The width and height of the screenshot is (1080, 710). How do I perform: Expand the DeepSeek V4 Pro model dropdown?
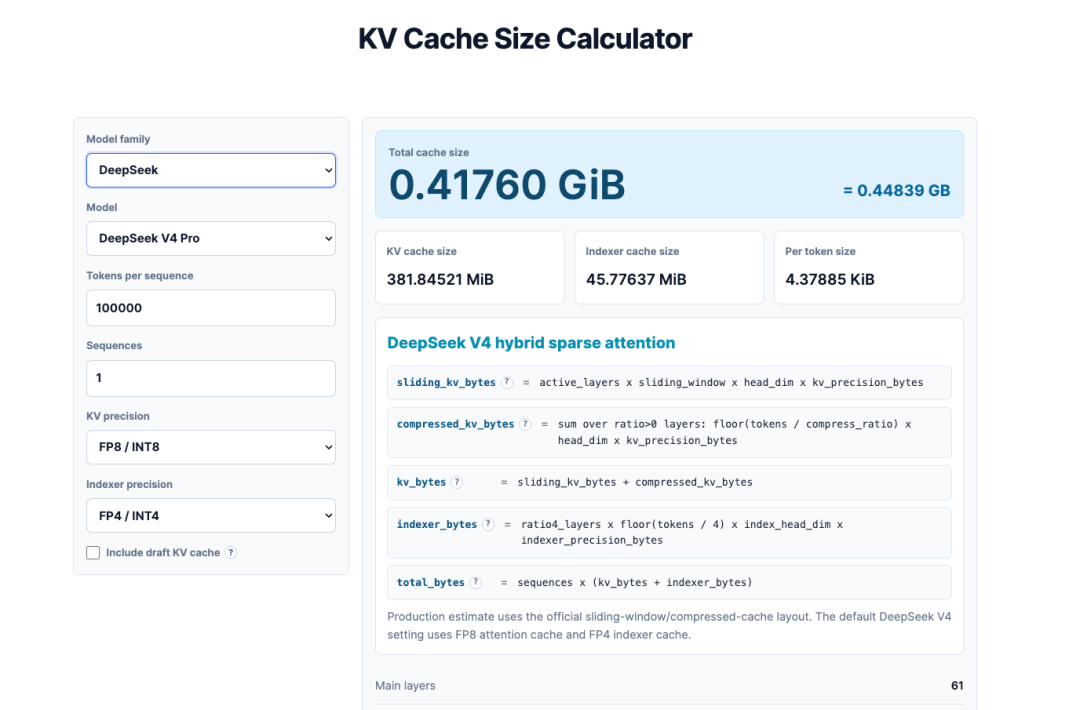[x=211, y=238]
